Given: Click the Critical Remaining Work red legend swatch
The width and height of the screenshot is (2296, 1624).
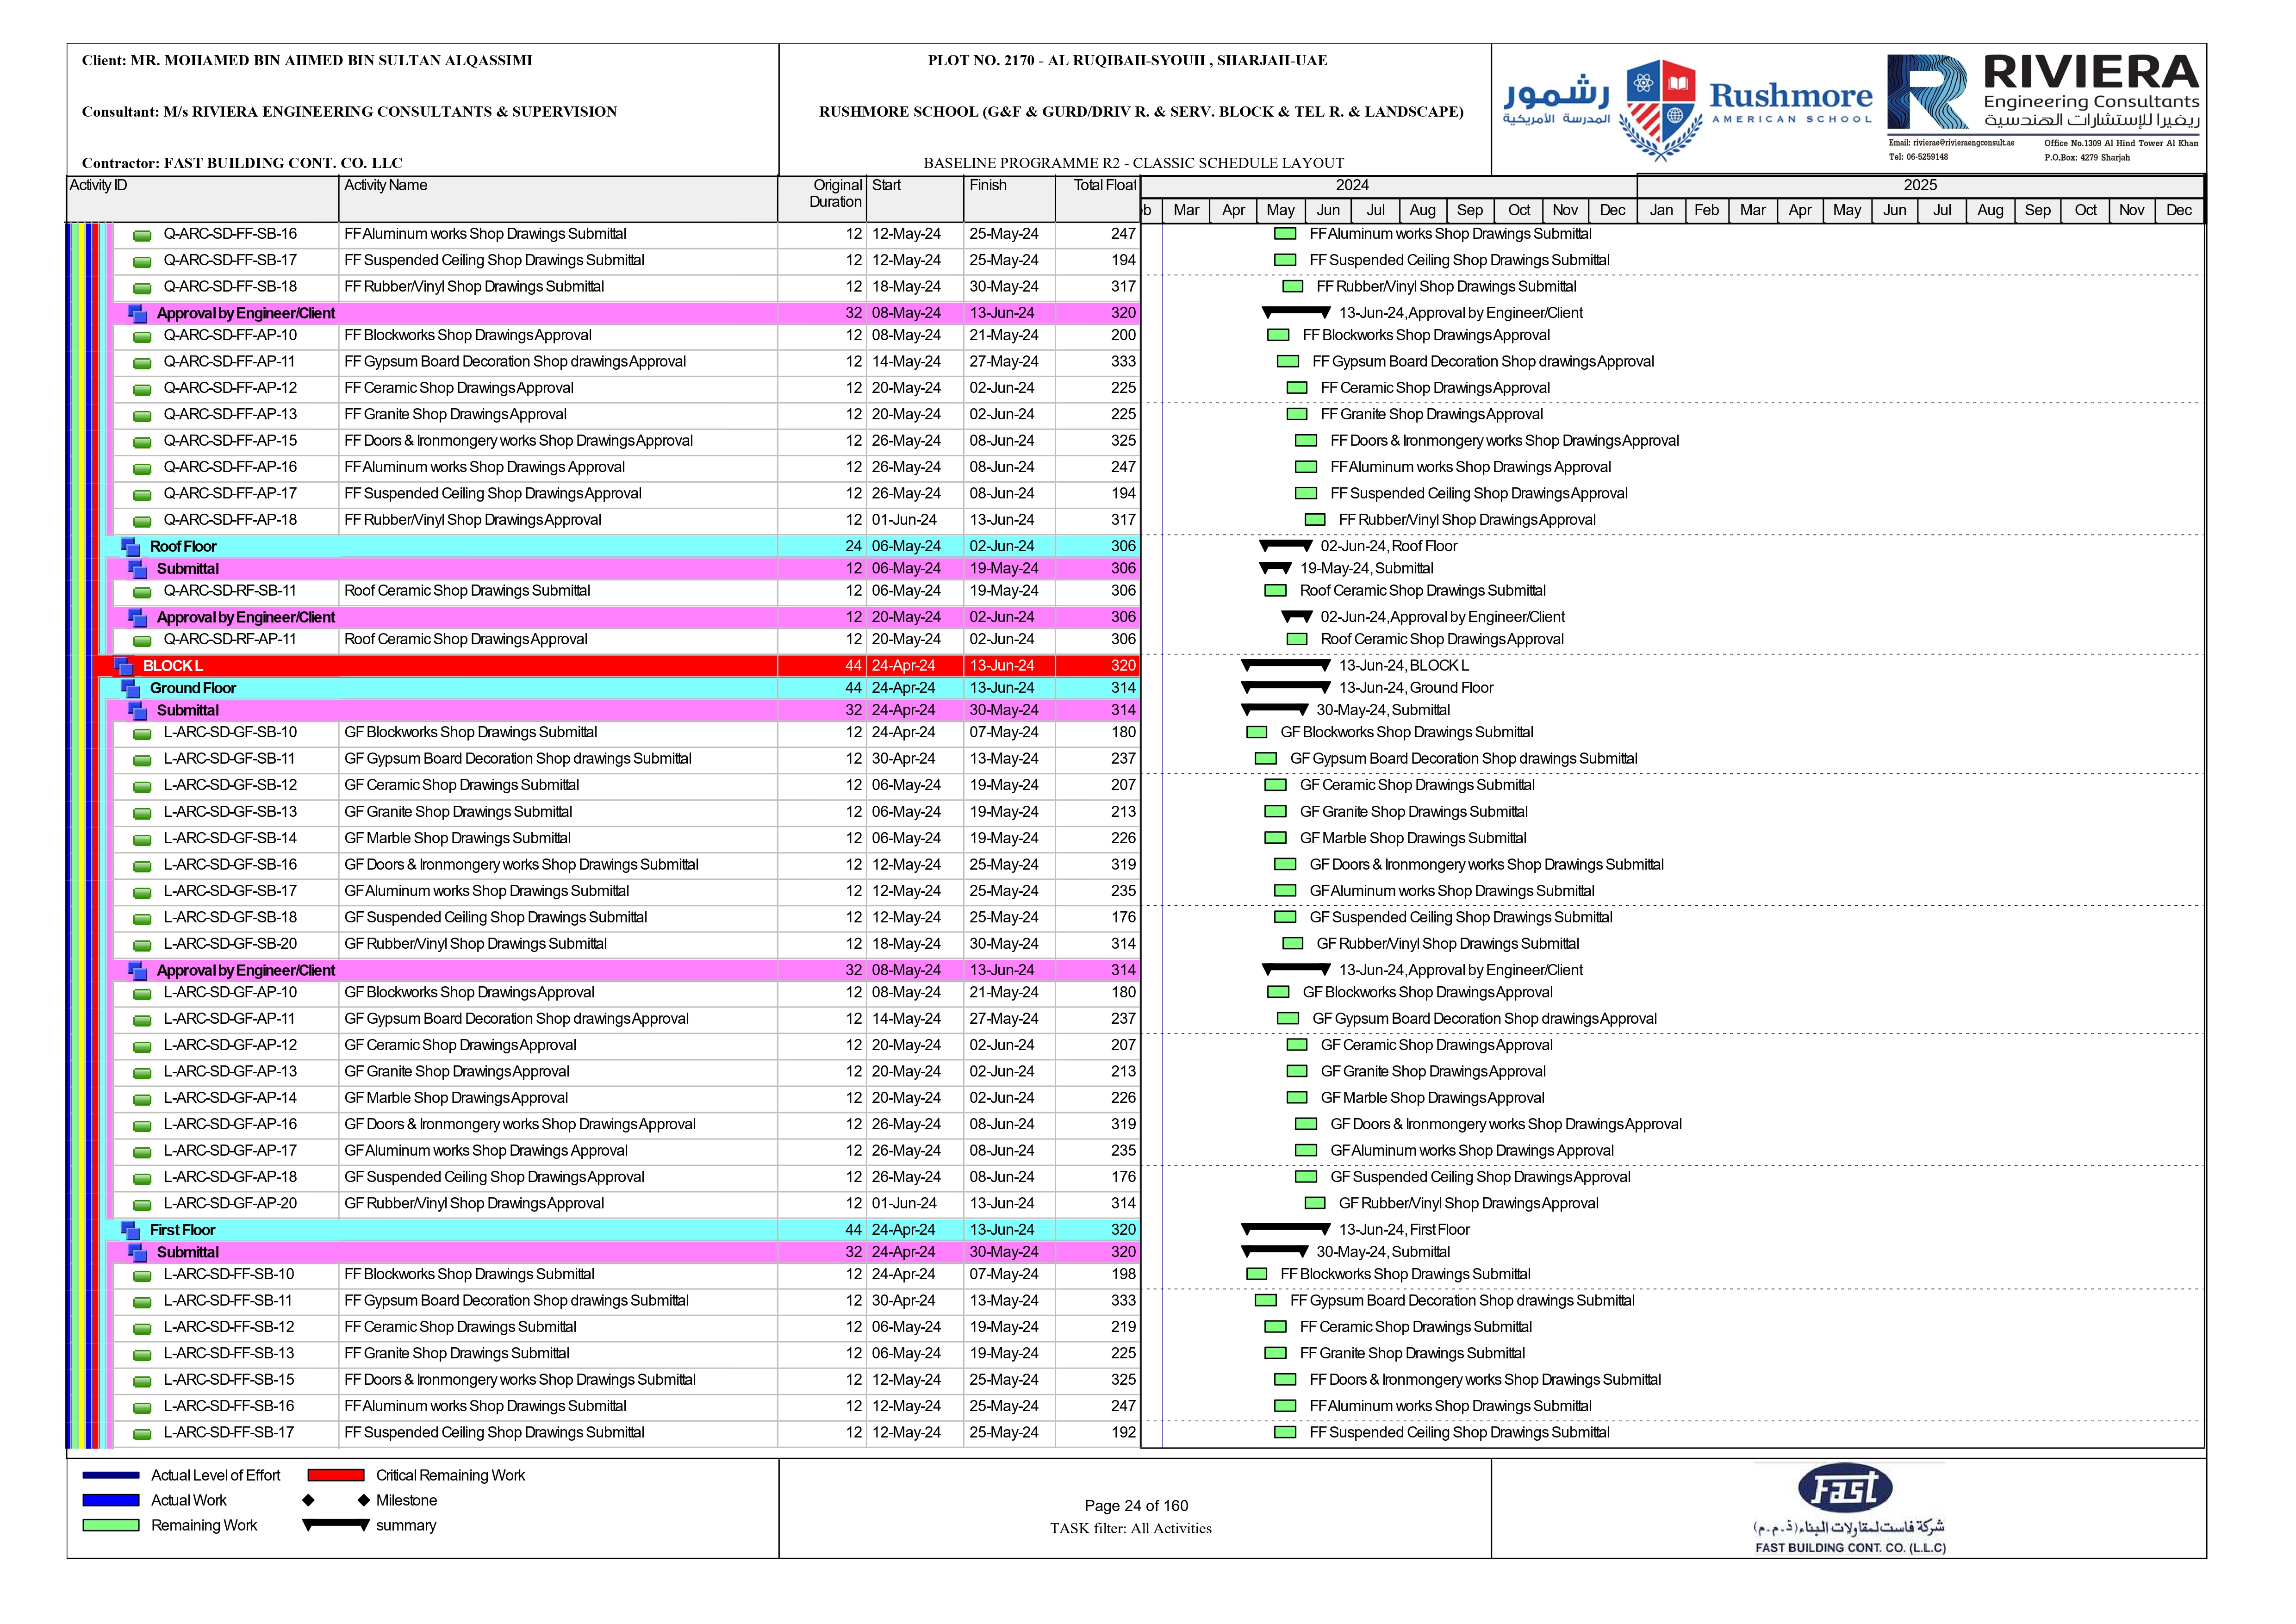Looking at the screenshot, I should click(x=336, y=1476).
